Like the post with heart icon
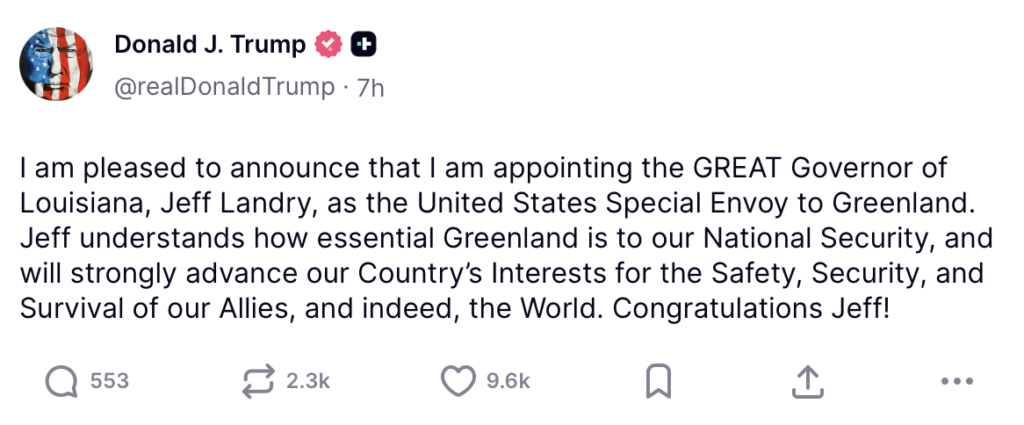 click(x=458, y=381)
